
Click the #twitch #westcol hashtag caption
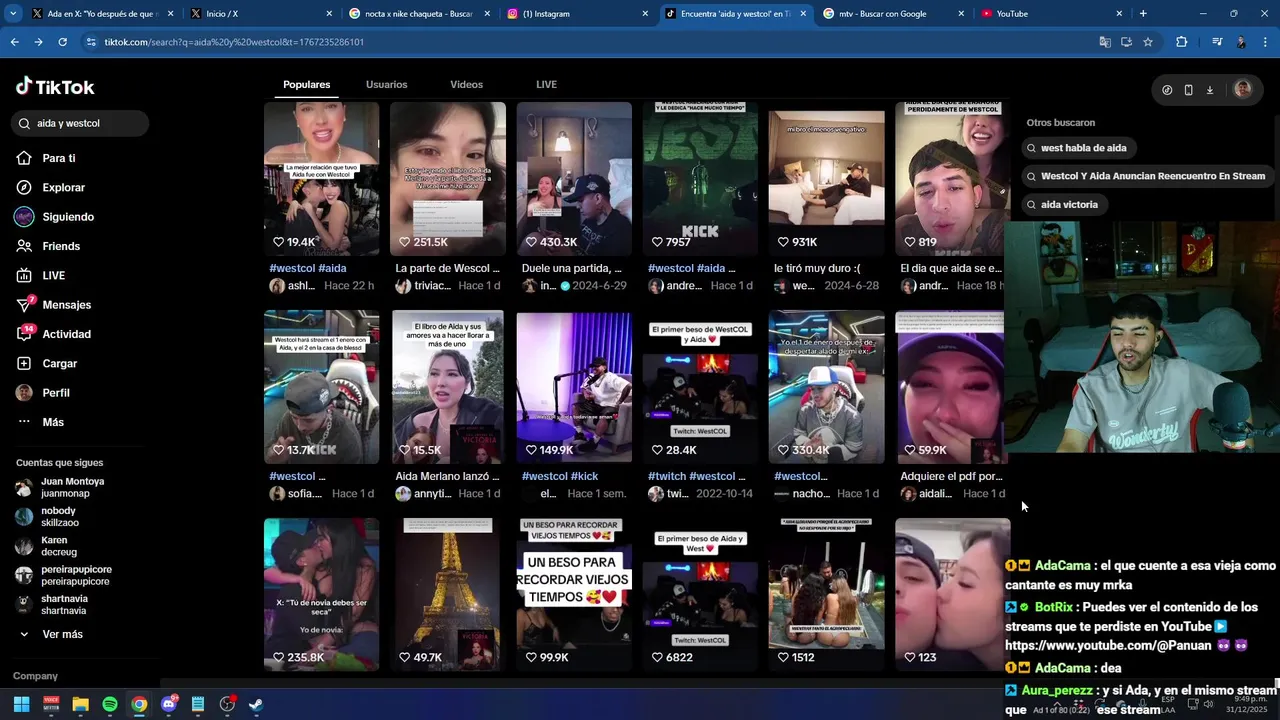pos(697,476)
